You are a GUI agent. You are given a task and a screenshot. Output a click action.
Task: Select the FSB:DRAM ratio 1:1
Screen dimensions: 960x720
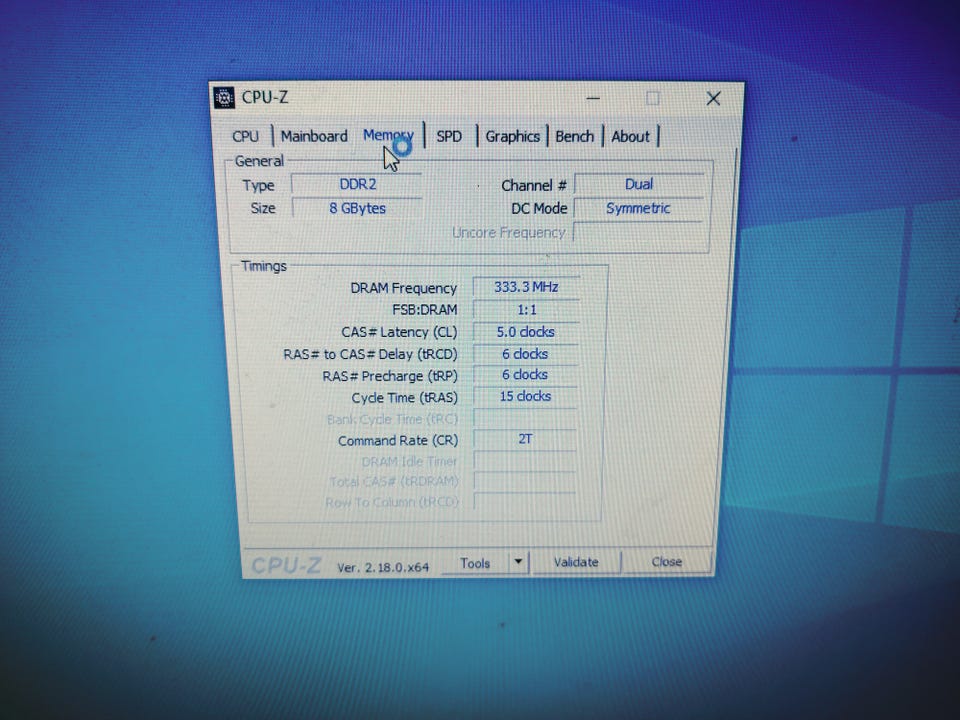(526, 310)
